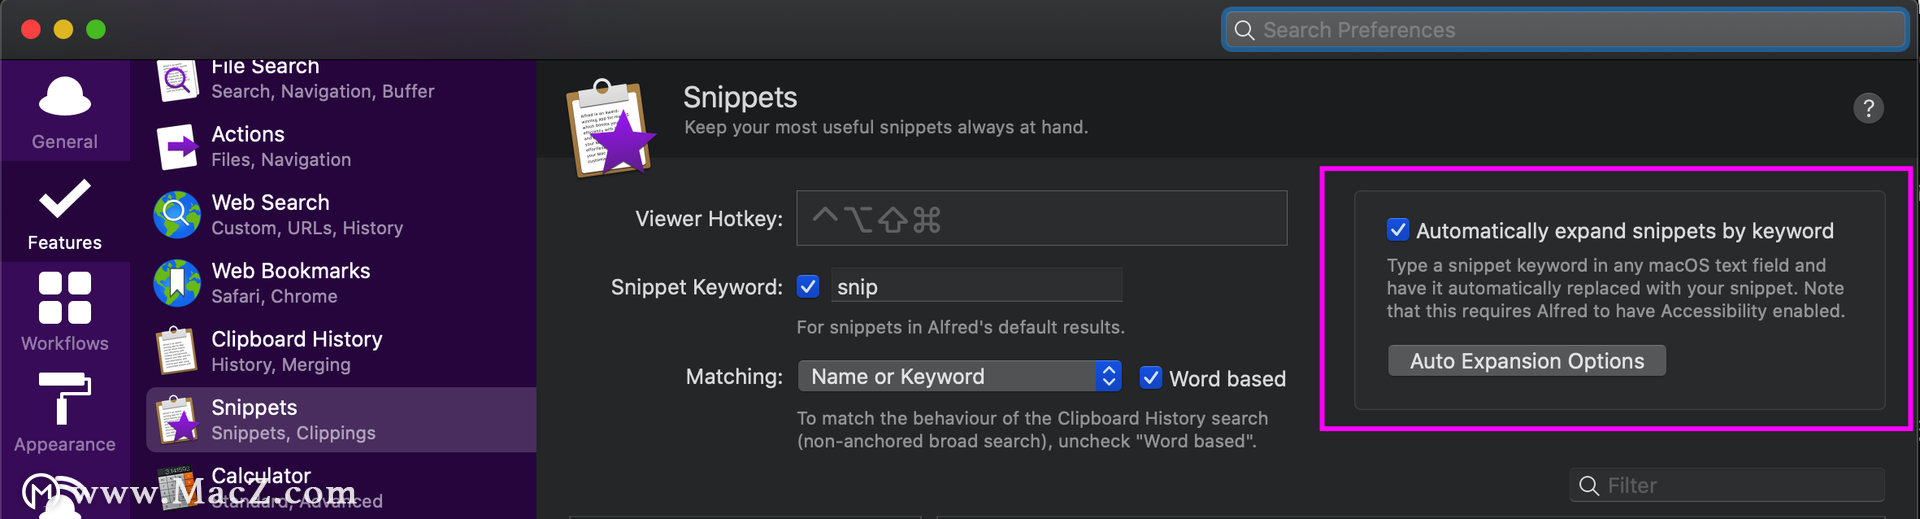The width and height of the screenshot is (1920, 519).
Task: Click the large Snippets header icon
Action: coord(610,128)
